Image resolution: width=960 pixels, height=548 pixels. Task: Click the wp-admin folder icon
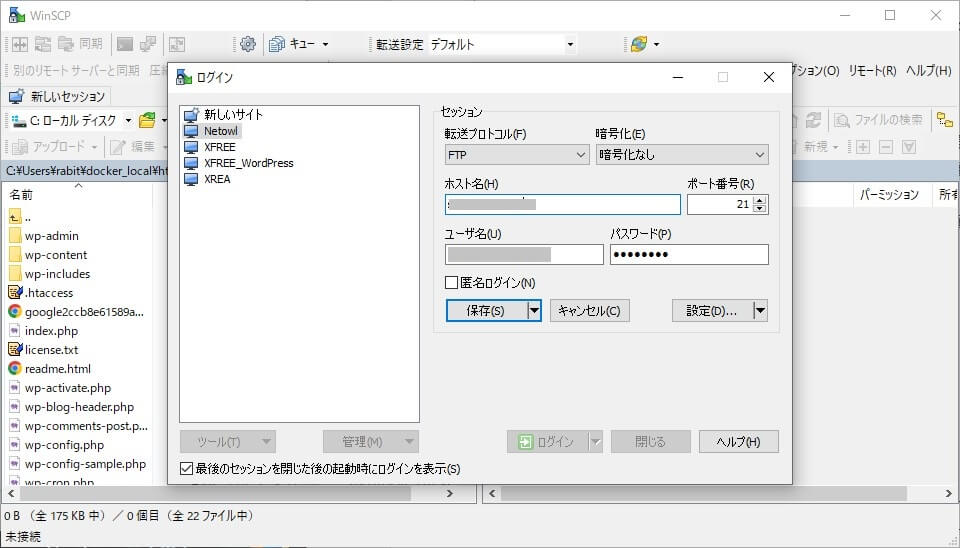click(15, 236)
